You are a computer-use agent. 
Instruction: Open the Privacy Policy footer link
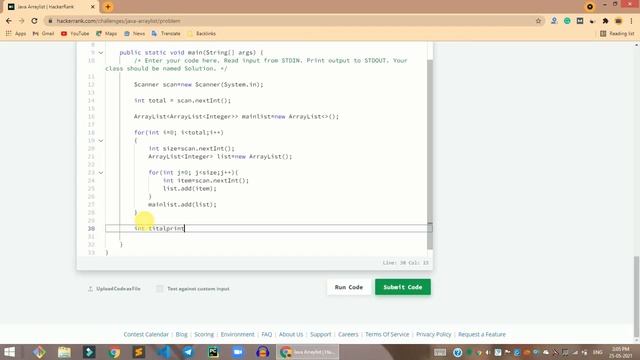[434, 334]
